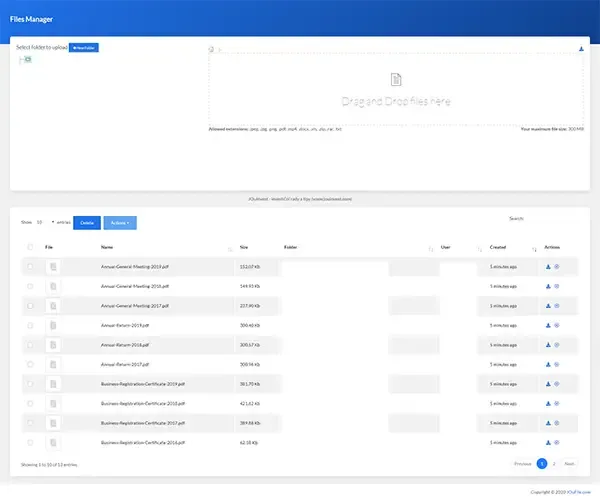
Task: Click Next in pagination
Action: (x=569, y=464)
